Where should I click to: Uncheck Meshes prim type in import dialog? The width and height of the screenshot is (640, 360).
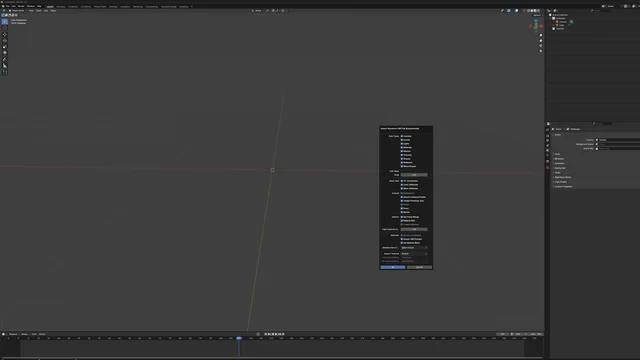point(402,151)
